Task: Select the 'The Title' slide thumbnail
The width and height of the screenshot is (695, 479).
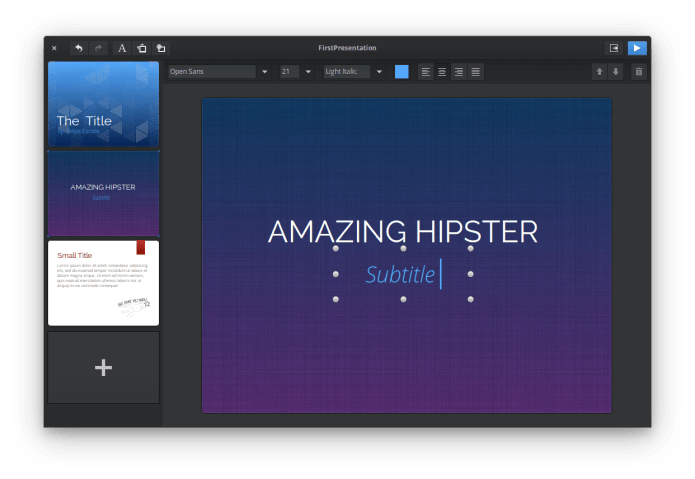Action: point(103,104)
